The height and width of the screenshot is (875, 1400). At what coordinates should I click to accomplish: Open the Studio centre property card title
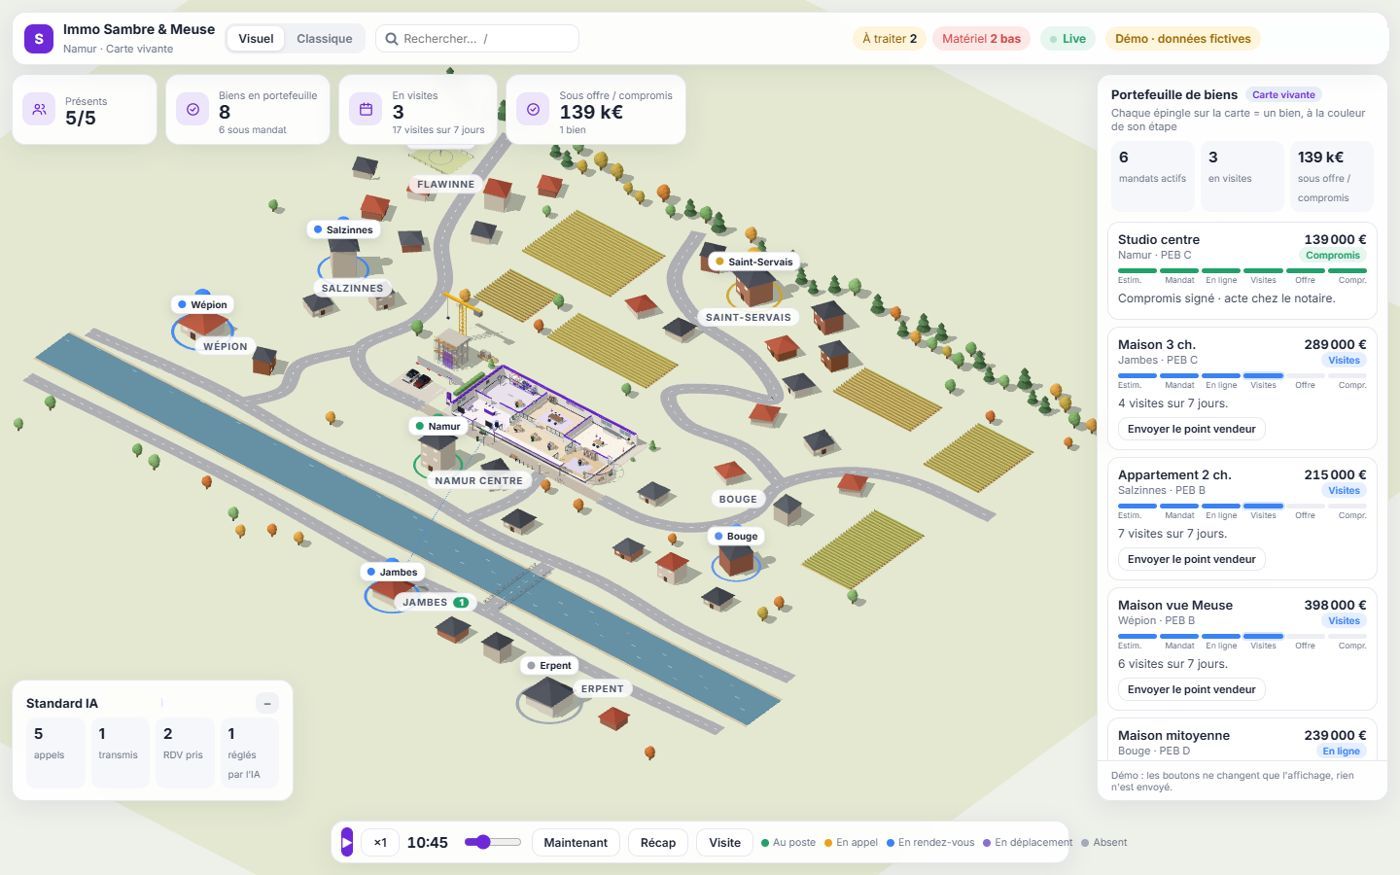click(x=1158, y=240)
